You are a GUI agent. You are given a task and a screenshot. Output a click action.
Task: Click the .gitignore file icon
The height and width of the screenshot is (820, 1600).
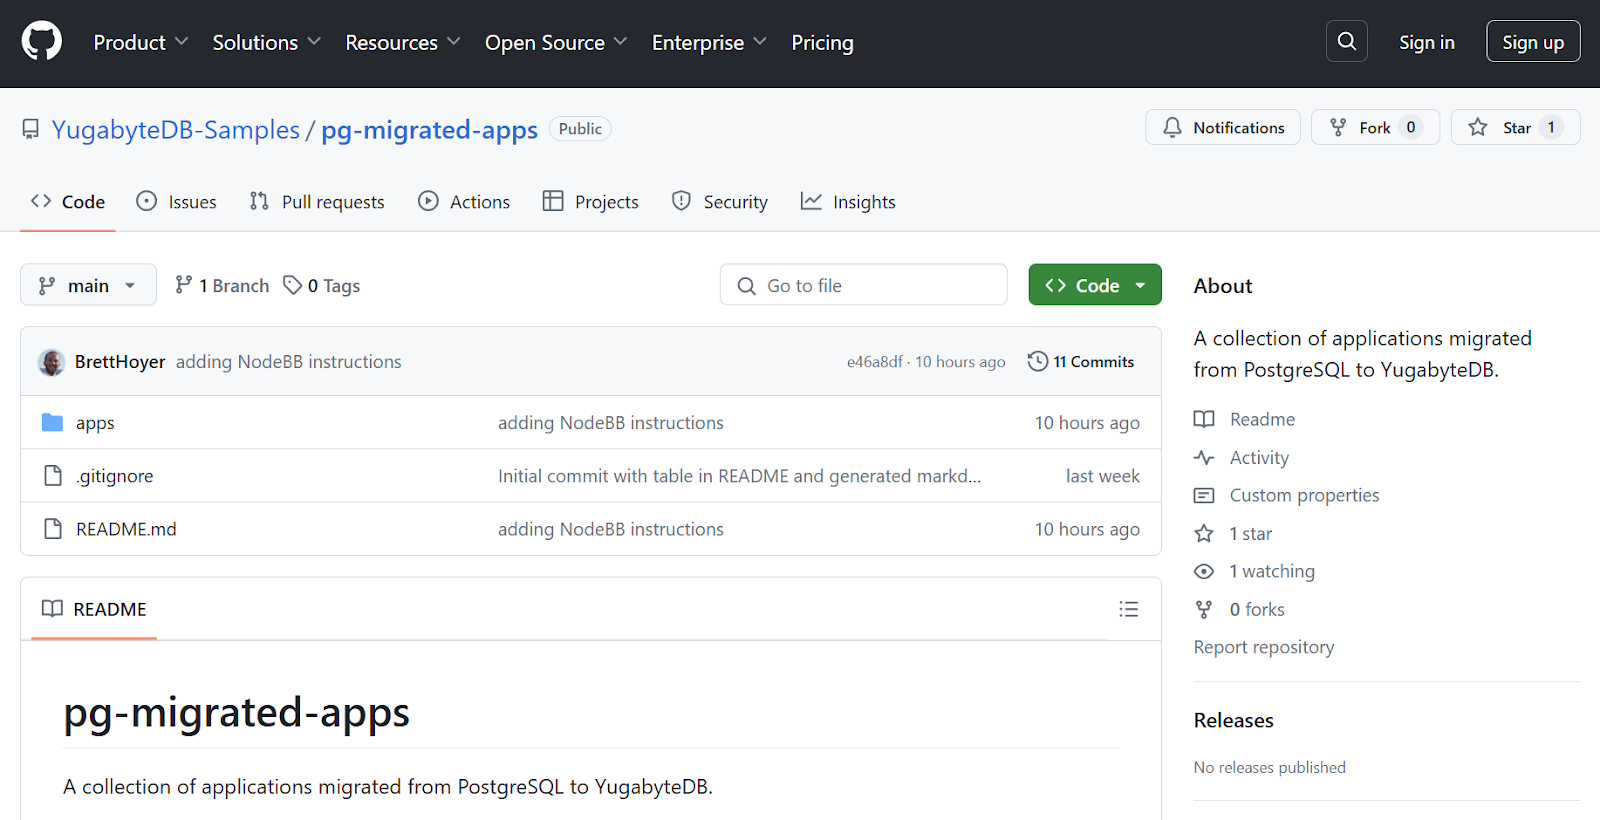click(53, 475)
